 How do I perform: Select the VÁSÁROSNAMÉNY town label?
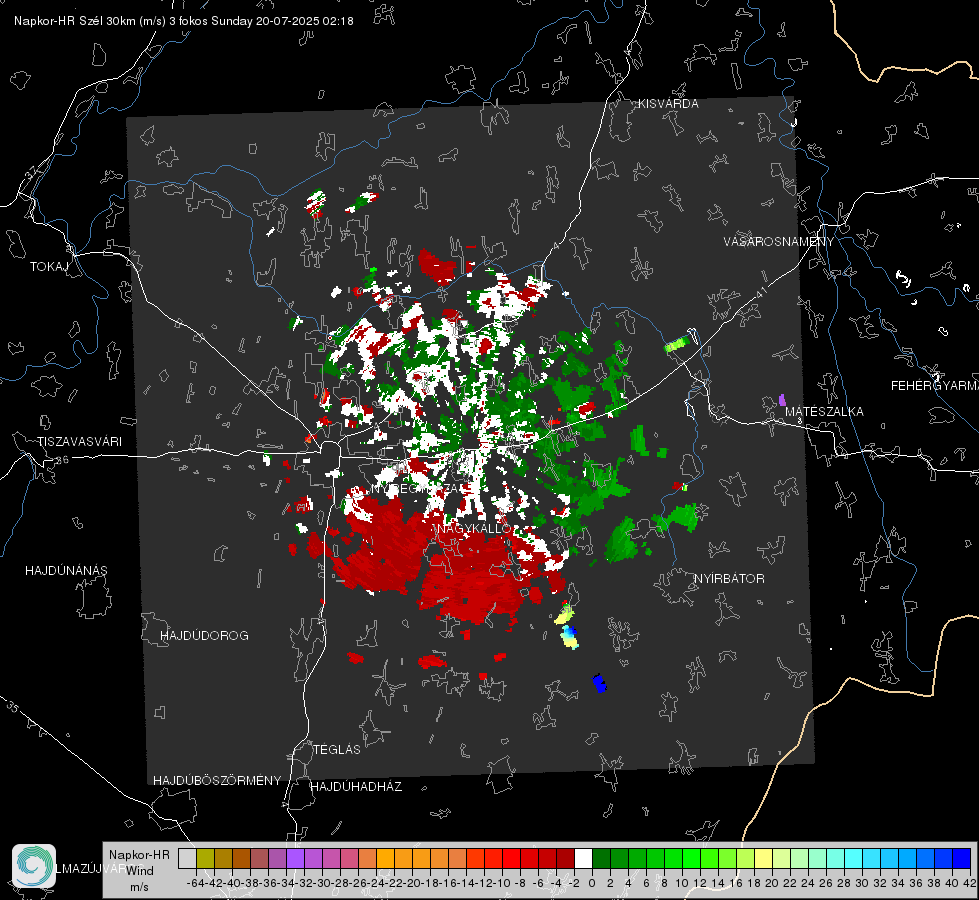click(779, 241)
